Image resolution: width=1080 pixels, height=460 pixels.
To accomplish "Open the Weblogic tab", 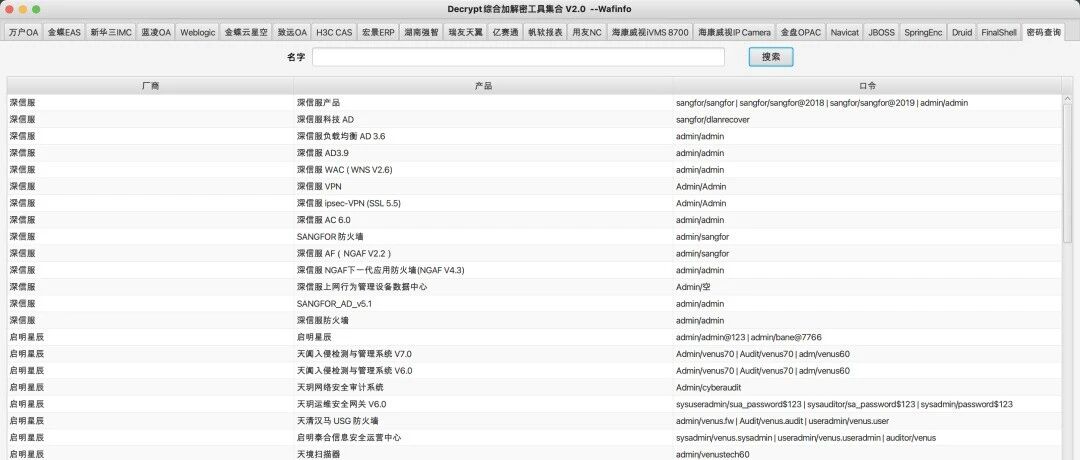I will 198,32.
